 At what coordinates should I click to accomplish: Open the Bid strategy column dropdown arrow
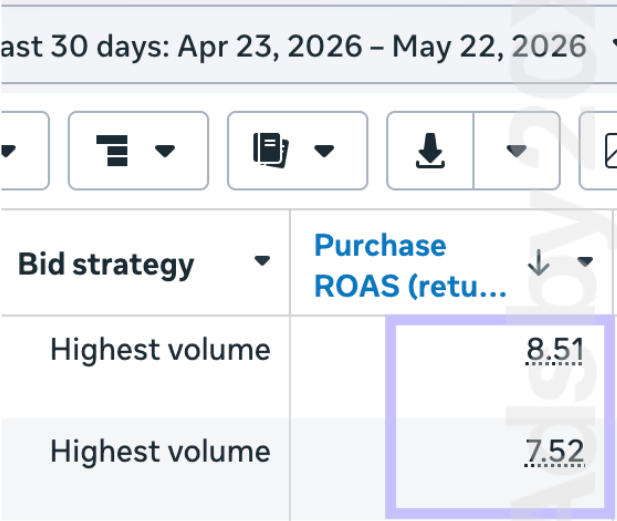[x=262, y=261]
